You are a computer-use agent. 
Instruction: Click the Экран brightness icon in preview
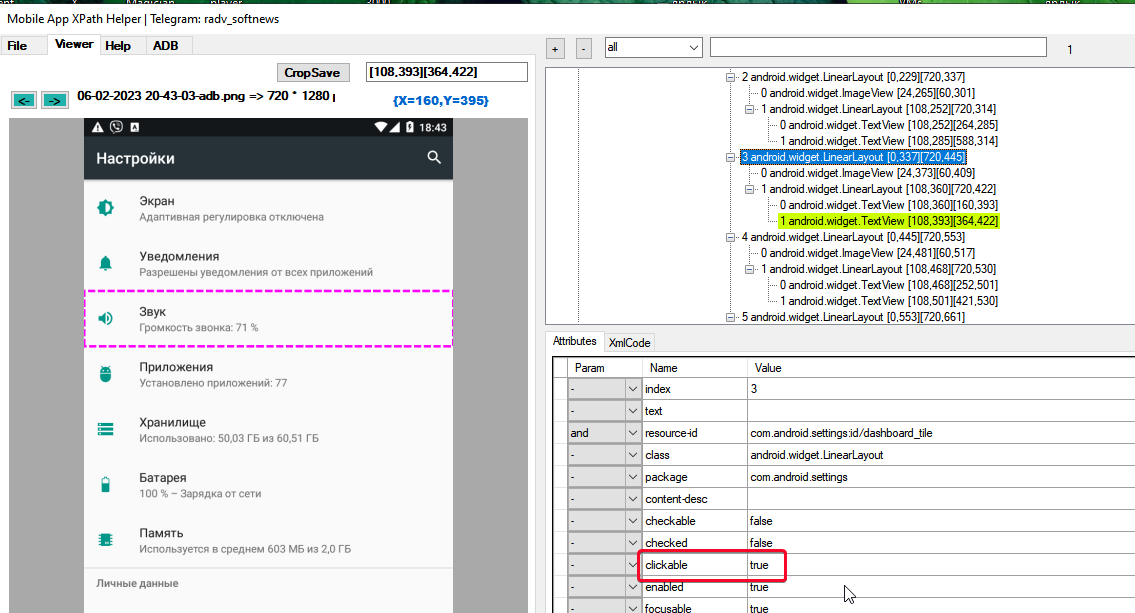coord(106,208)
